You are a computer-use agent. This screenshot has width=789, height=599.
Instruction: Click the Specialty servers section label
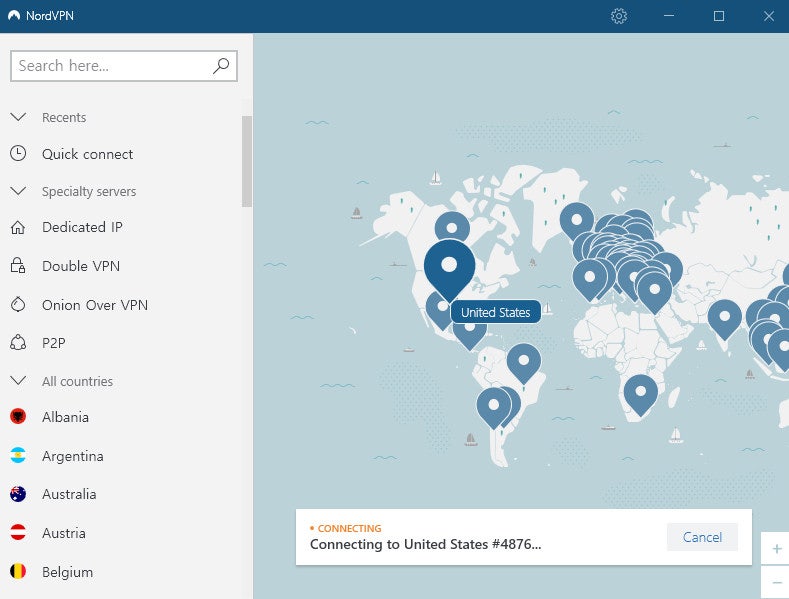click(89, 191)
